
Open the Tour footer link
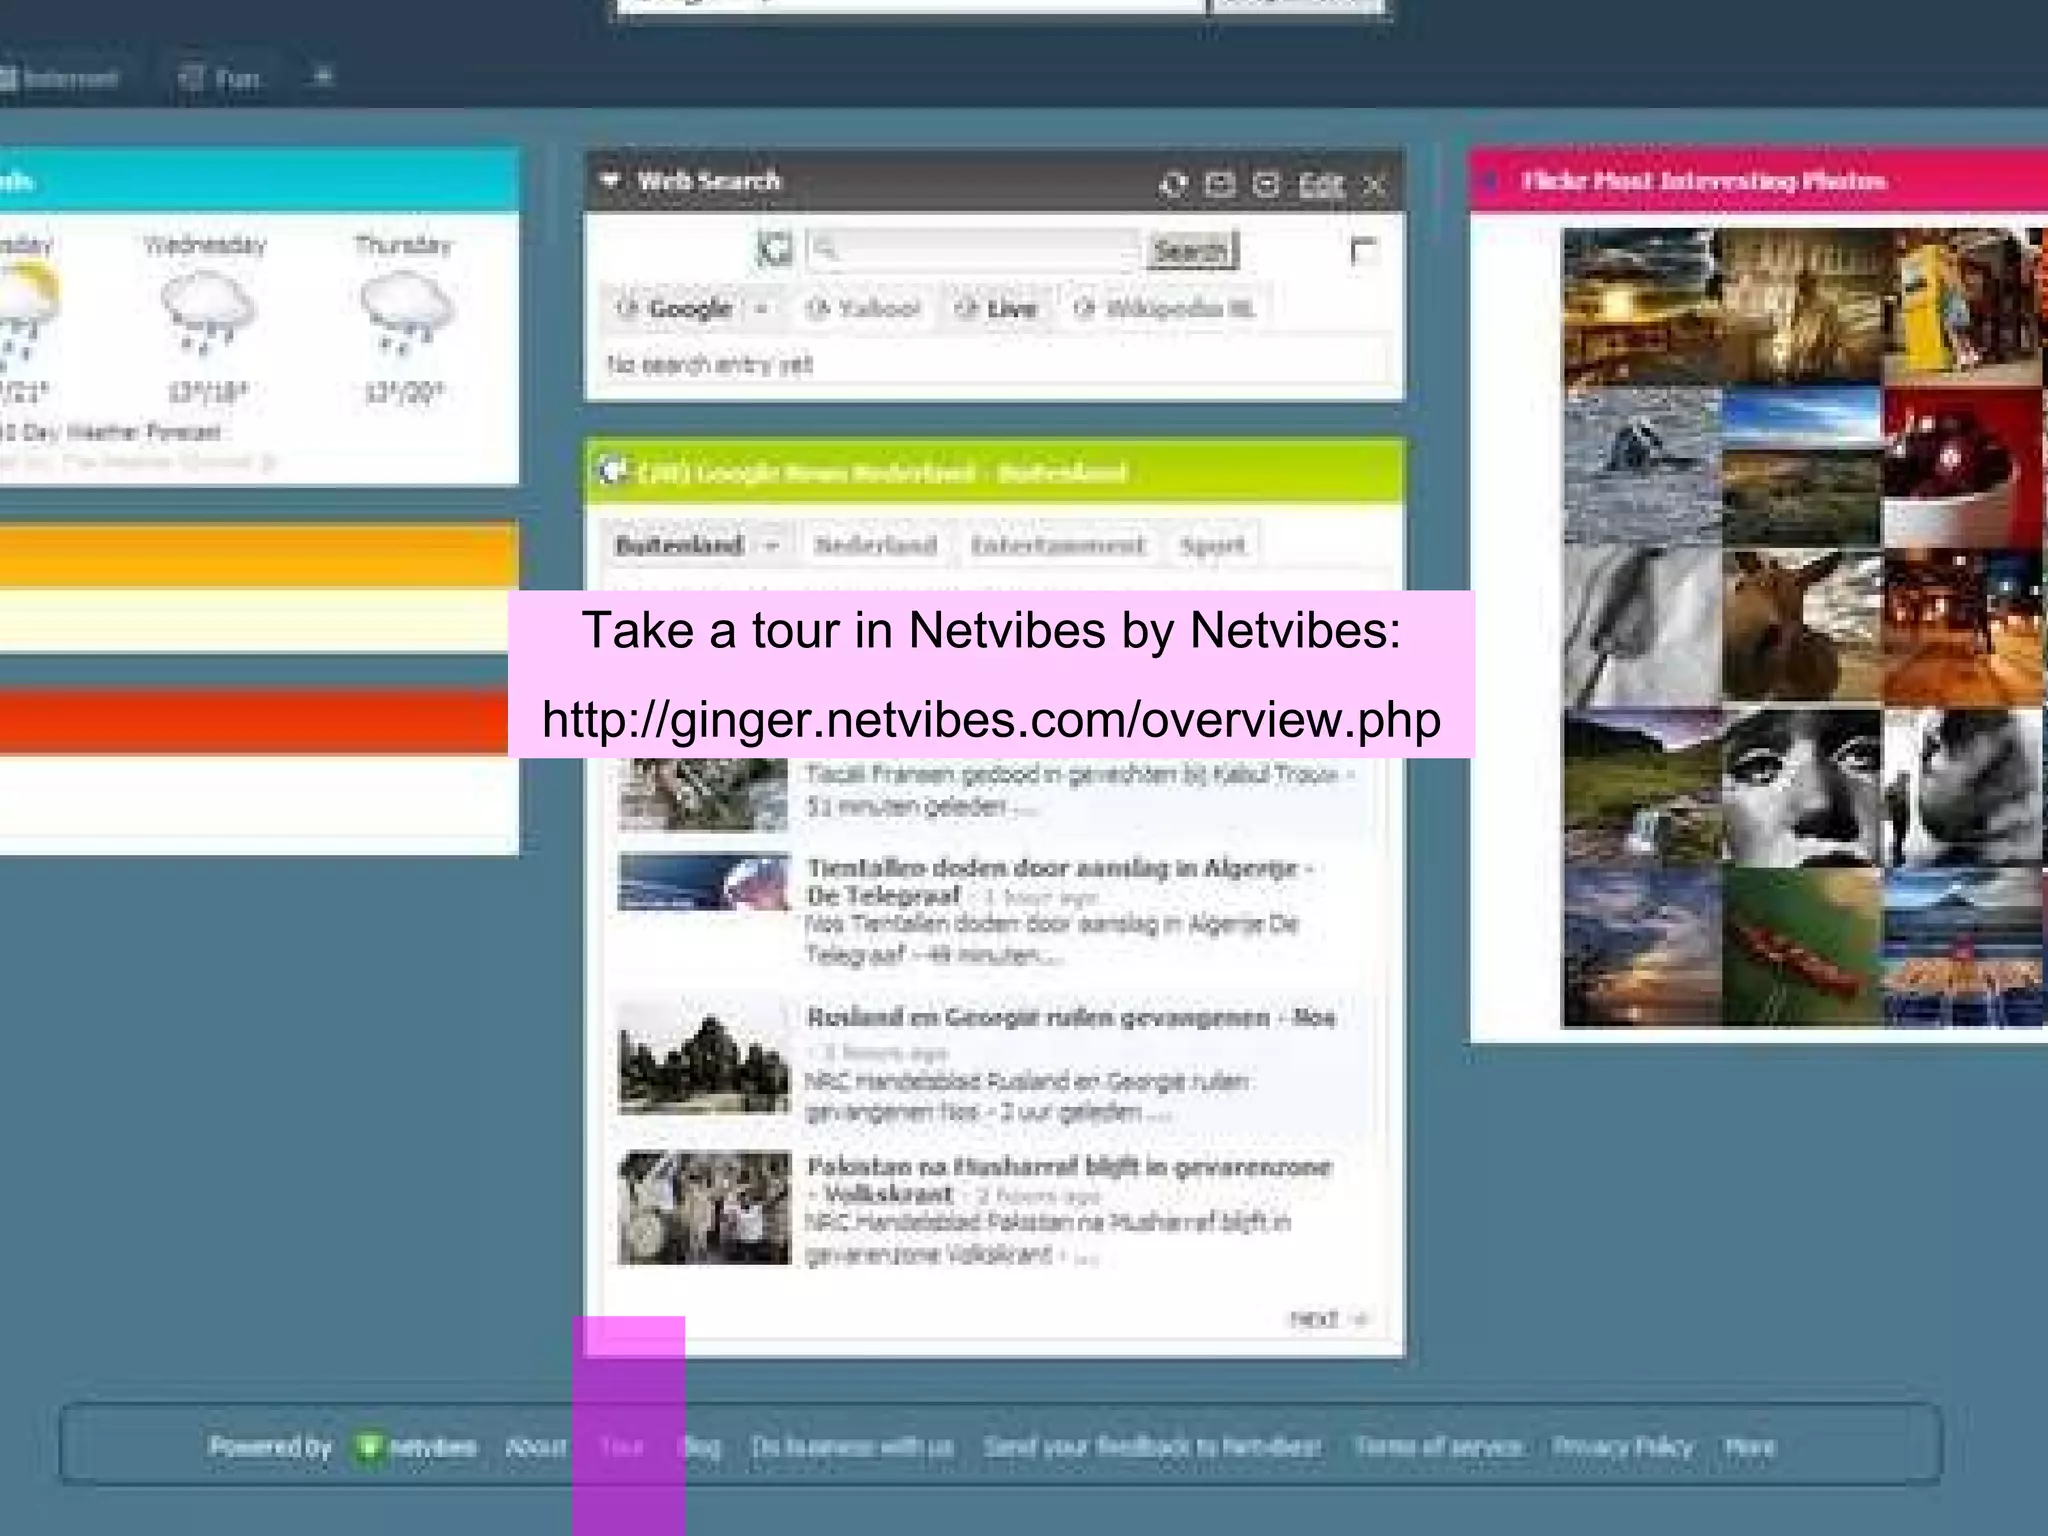click(x=623, y=1447)
